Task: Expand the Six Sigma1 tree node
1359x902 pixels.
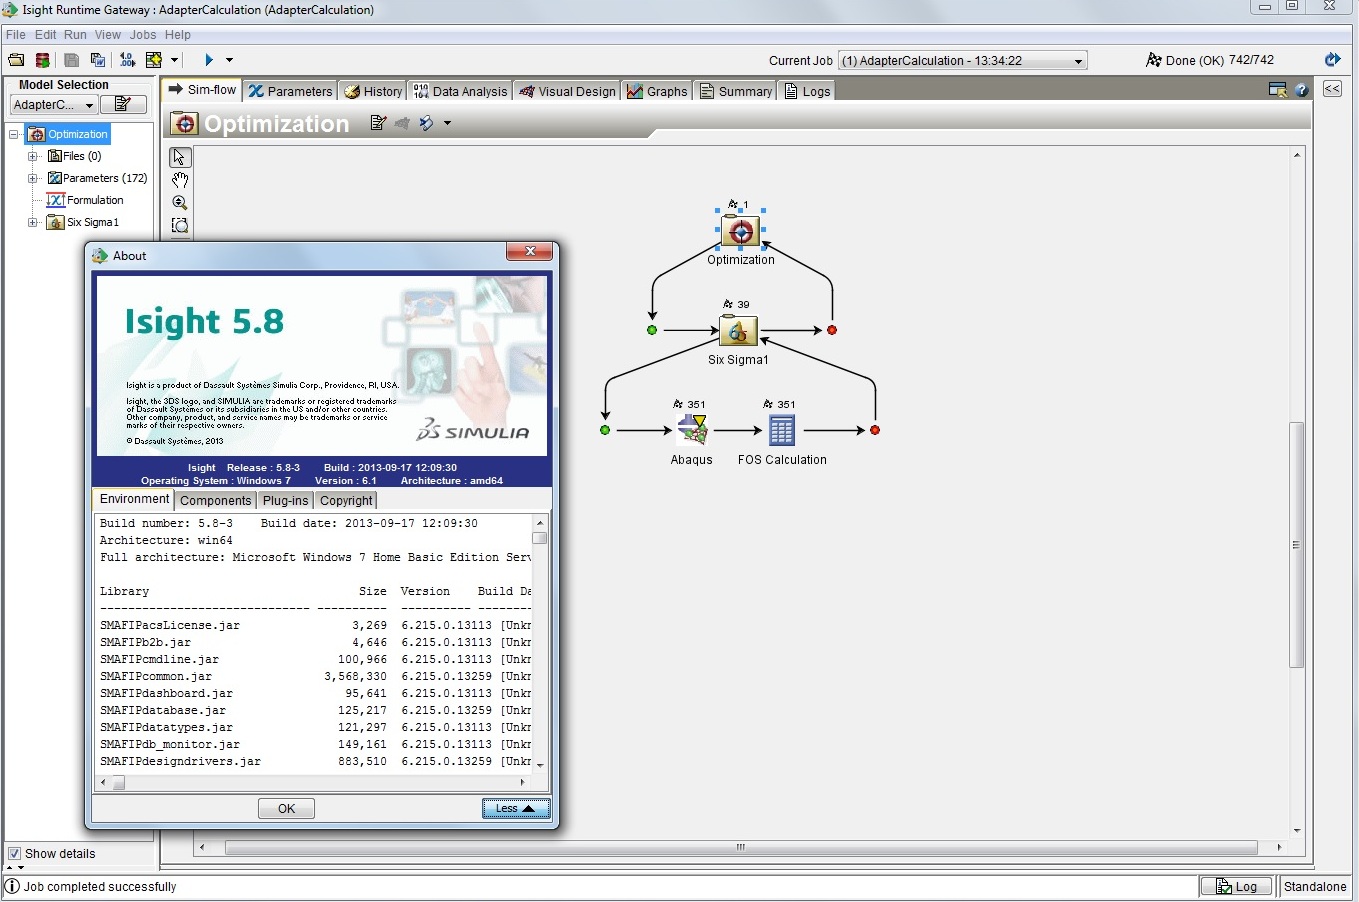Action: coord(33,222)
